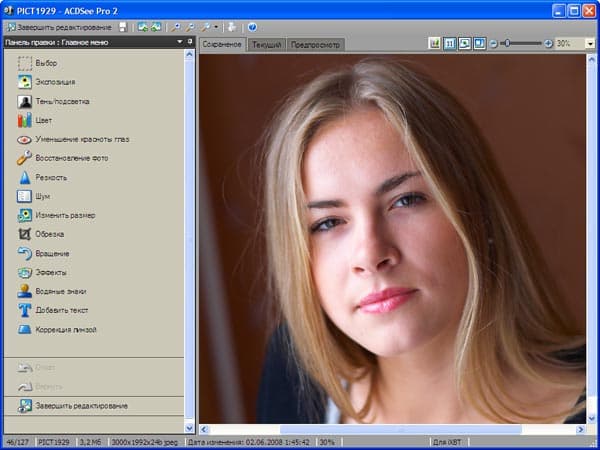Image resolution: width=600 pixels, height=450 pixels.
Task: Toggle the histogram view icon
Action: 435,44
